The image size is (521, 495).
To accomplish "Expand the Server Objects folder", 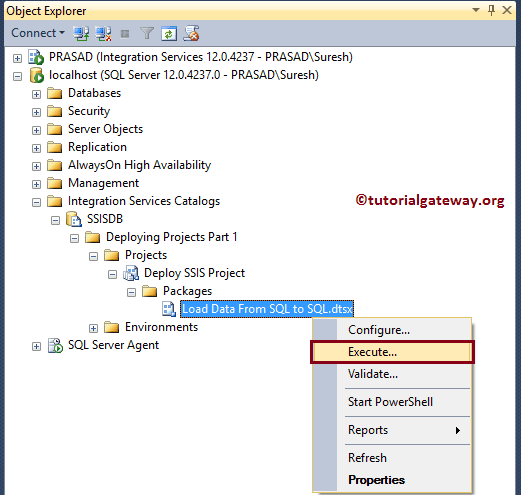I will (36, 130).
